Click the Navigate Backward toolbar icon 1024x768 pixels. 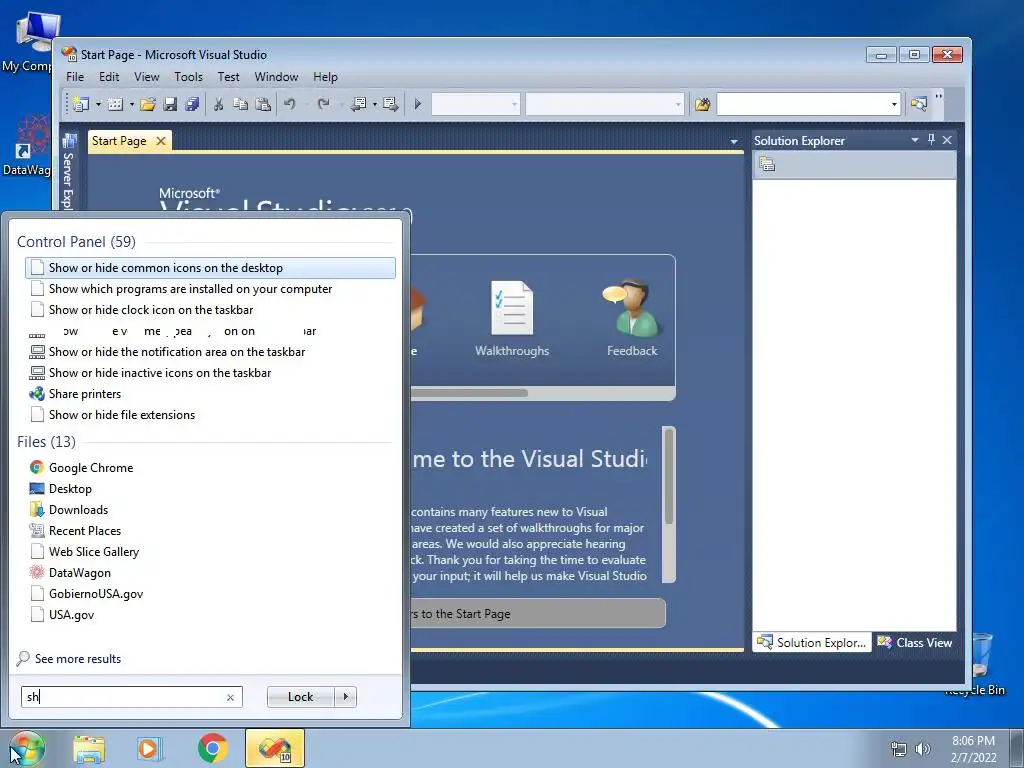[x=358, y=104]
